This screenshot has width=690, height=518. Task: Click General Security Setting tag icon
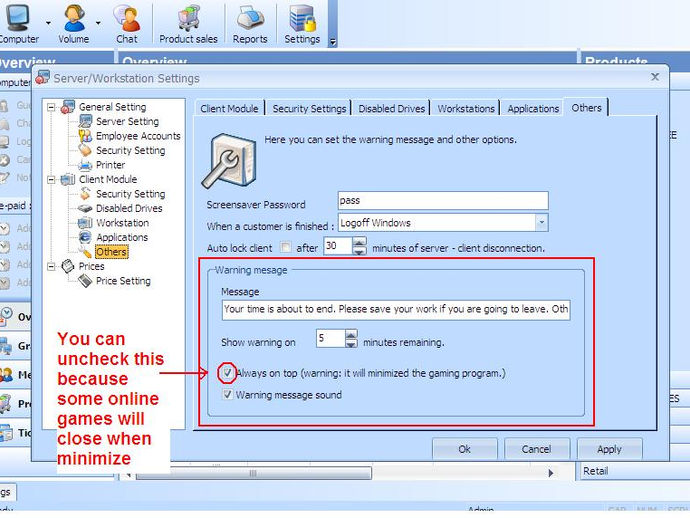click(85, 150)
